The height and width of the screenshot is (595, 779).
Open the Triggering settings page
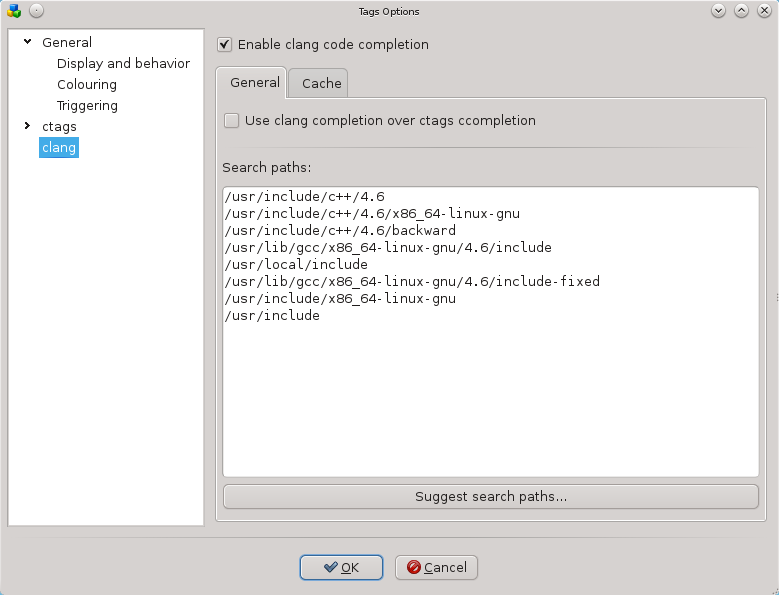(x=87, y=105)
